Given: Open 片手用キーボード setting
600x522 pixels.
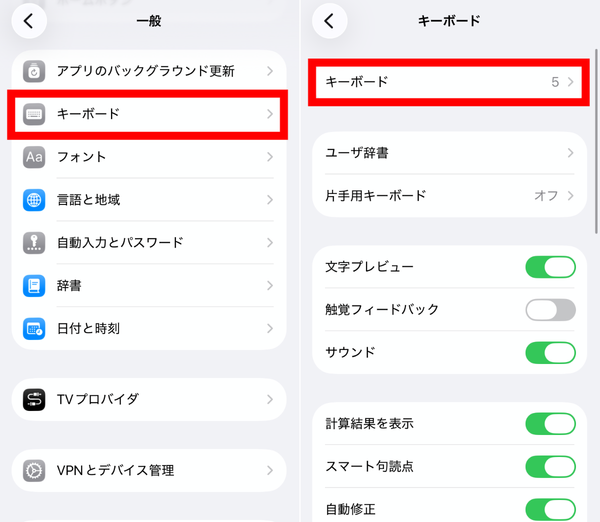Looking at the screenshot, I should point(450,196).
